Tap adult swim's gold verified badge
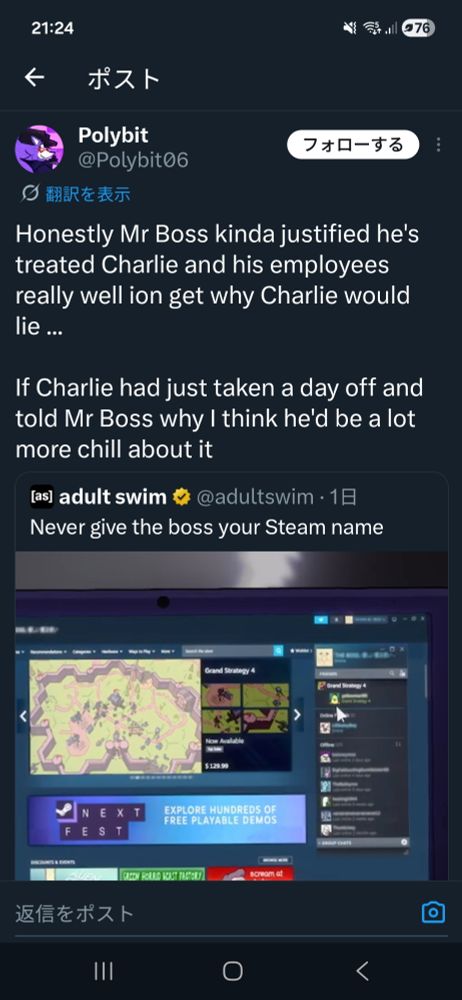The image size is (462, 1000). 182,497
